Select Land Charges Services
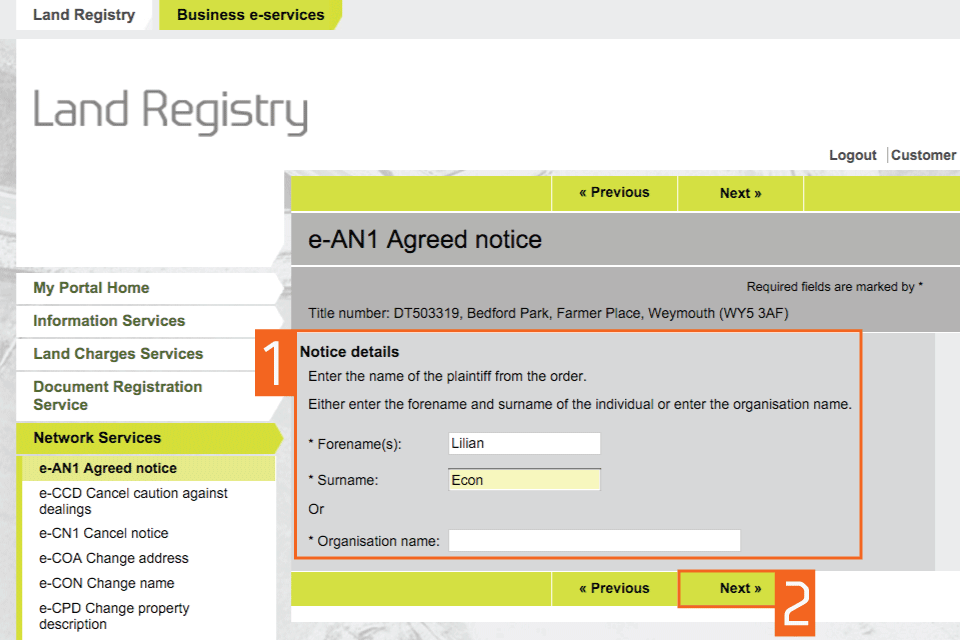Viewport: 960px width, 640px height. [x=118, y=354]
